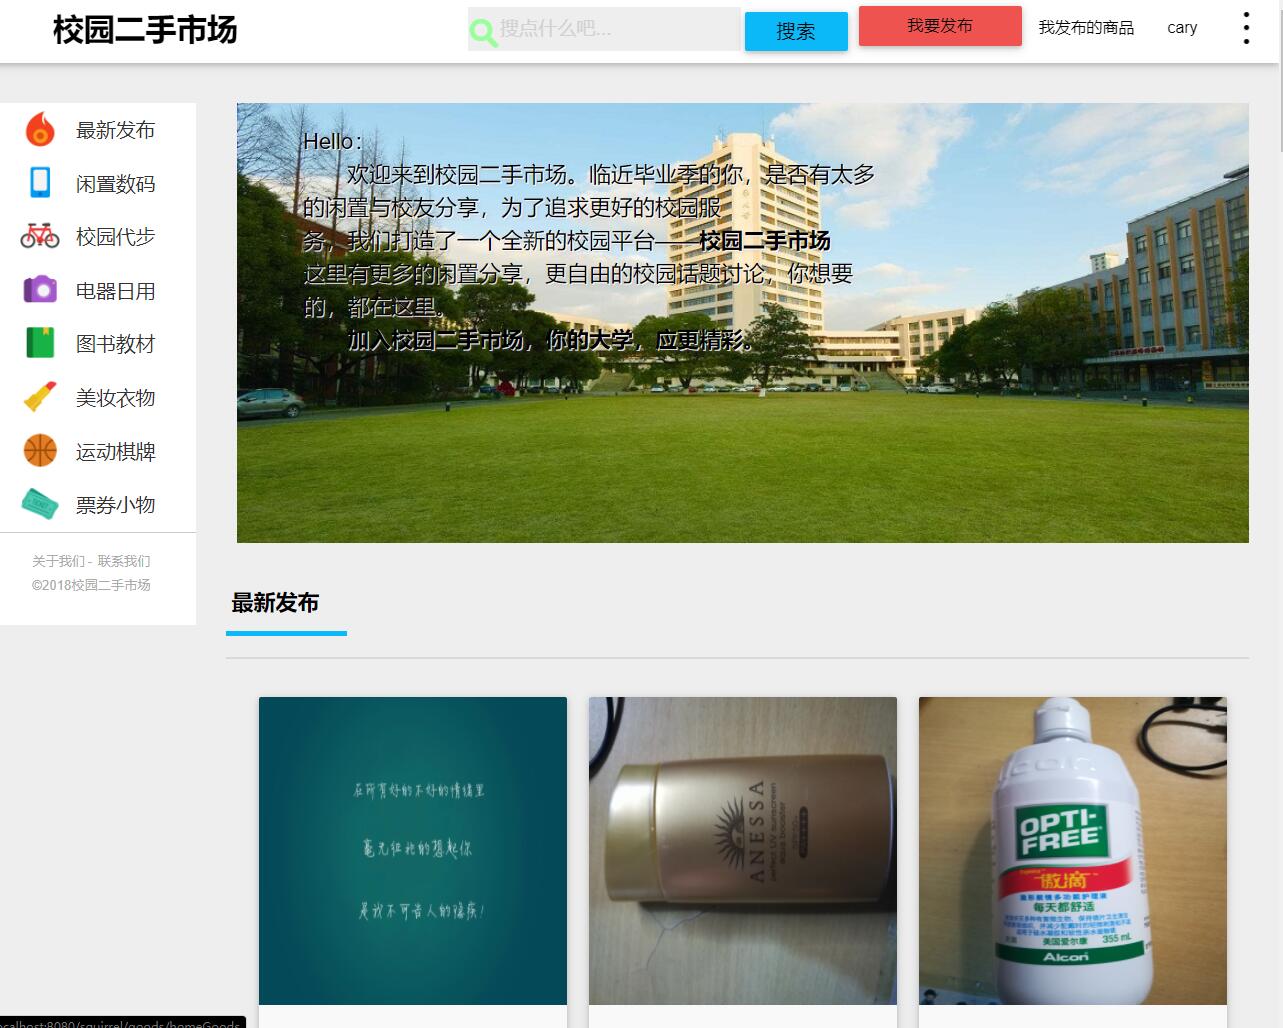This screenshot has height=1028, width=1283.
Task: Open the 联系我们 link
Action: 124,561
